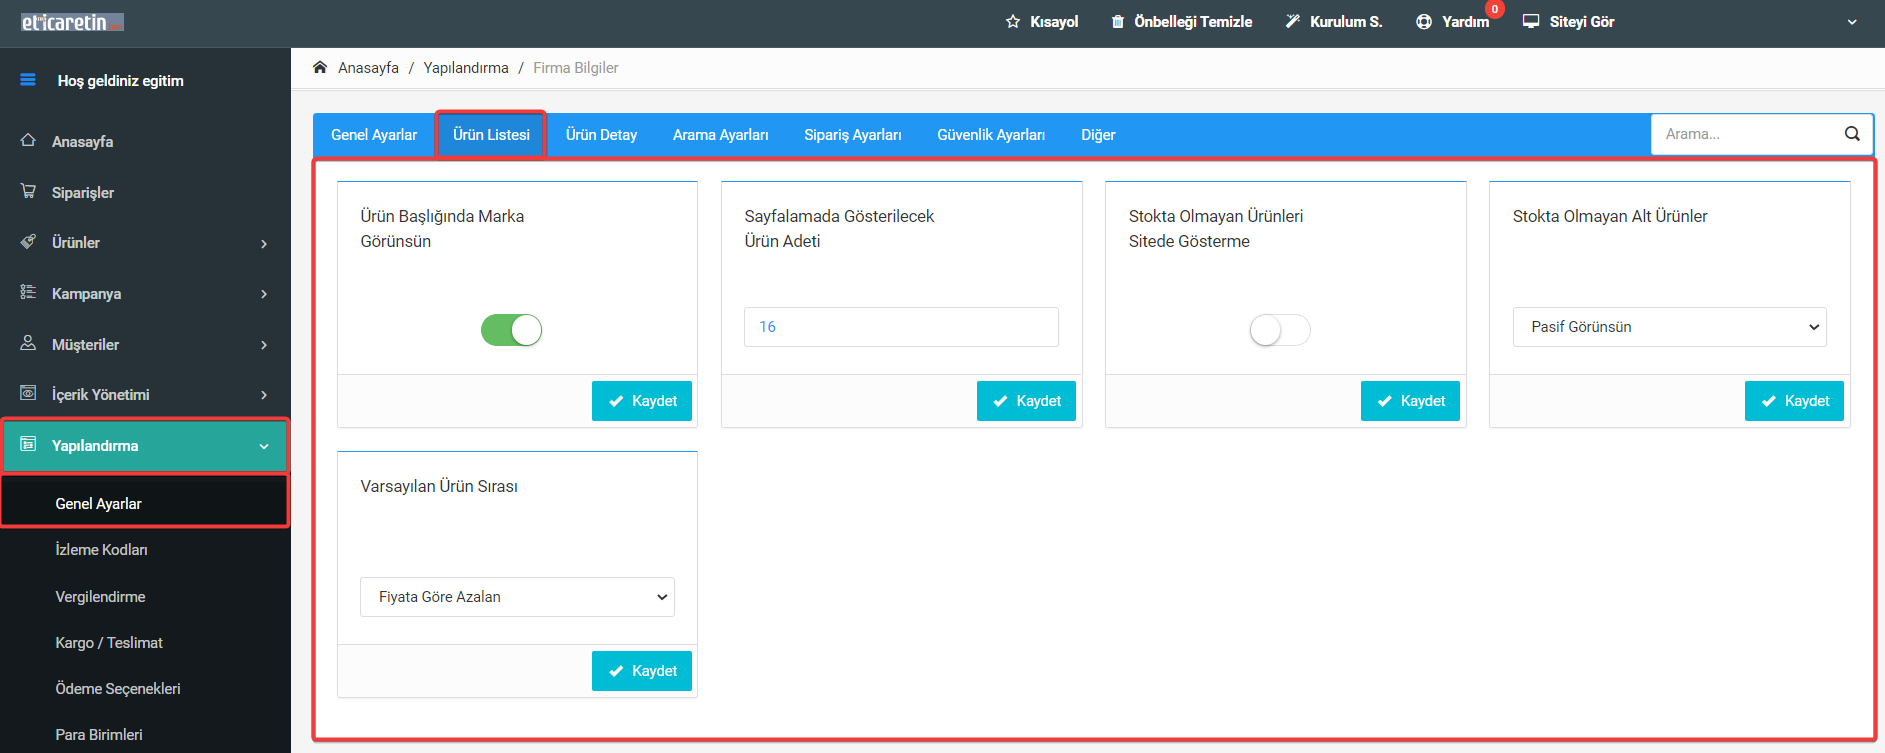Save Stokta Olmayan Ürünleri Sitede Gösterme
This screenshot has width=1885, height=753.
1410,401
